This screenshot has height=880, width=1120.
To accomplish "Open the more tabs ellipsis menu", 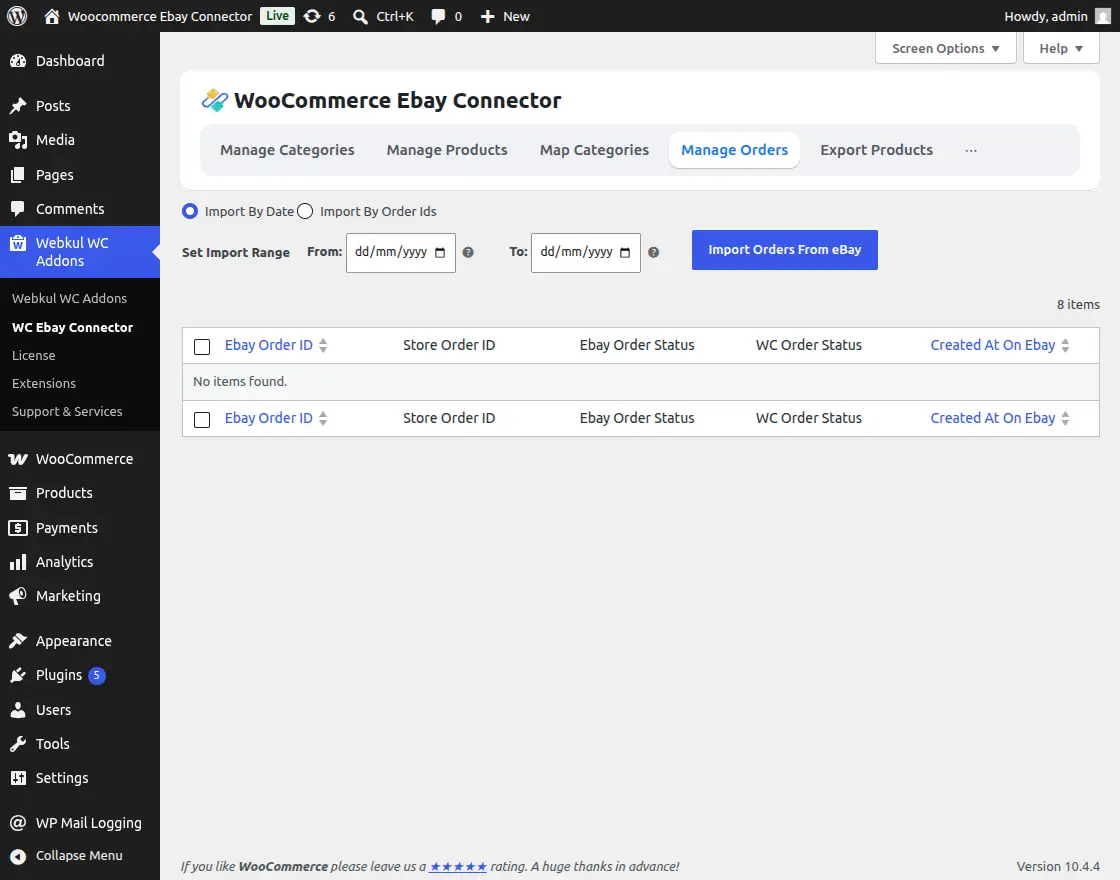I will (x=971, y=151).
